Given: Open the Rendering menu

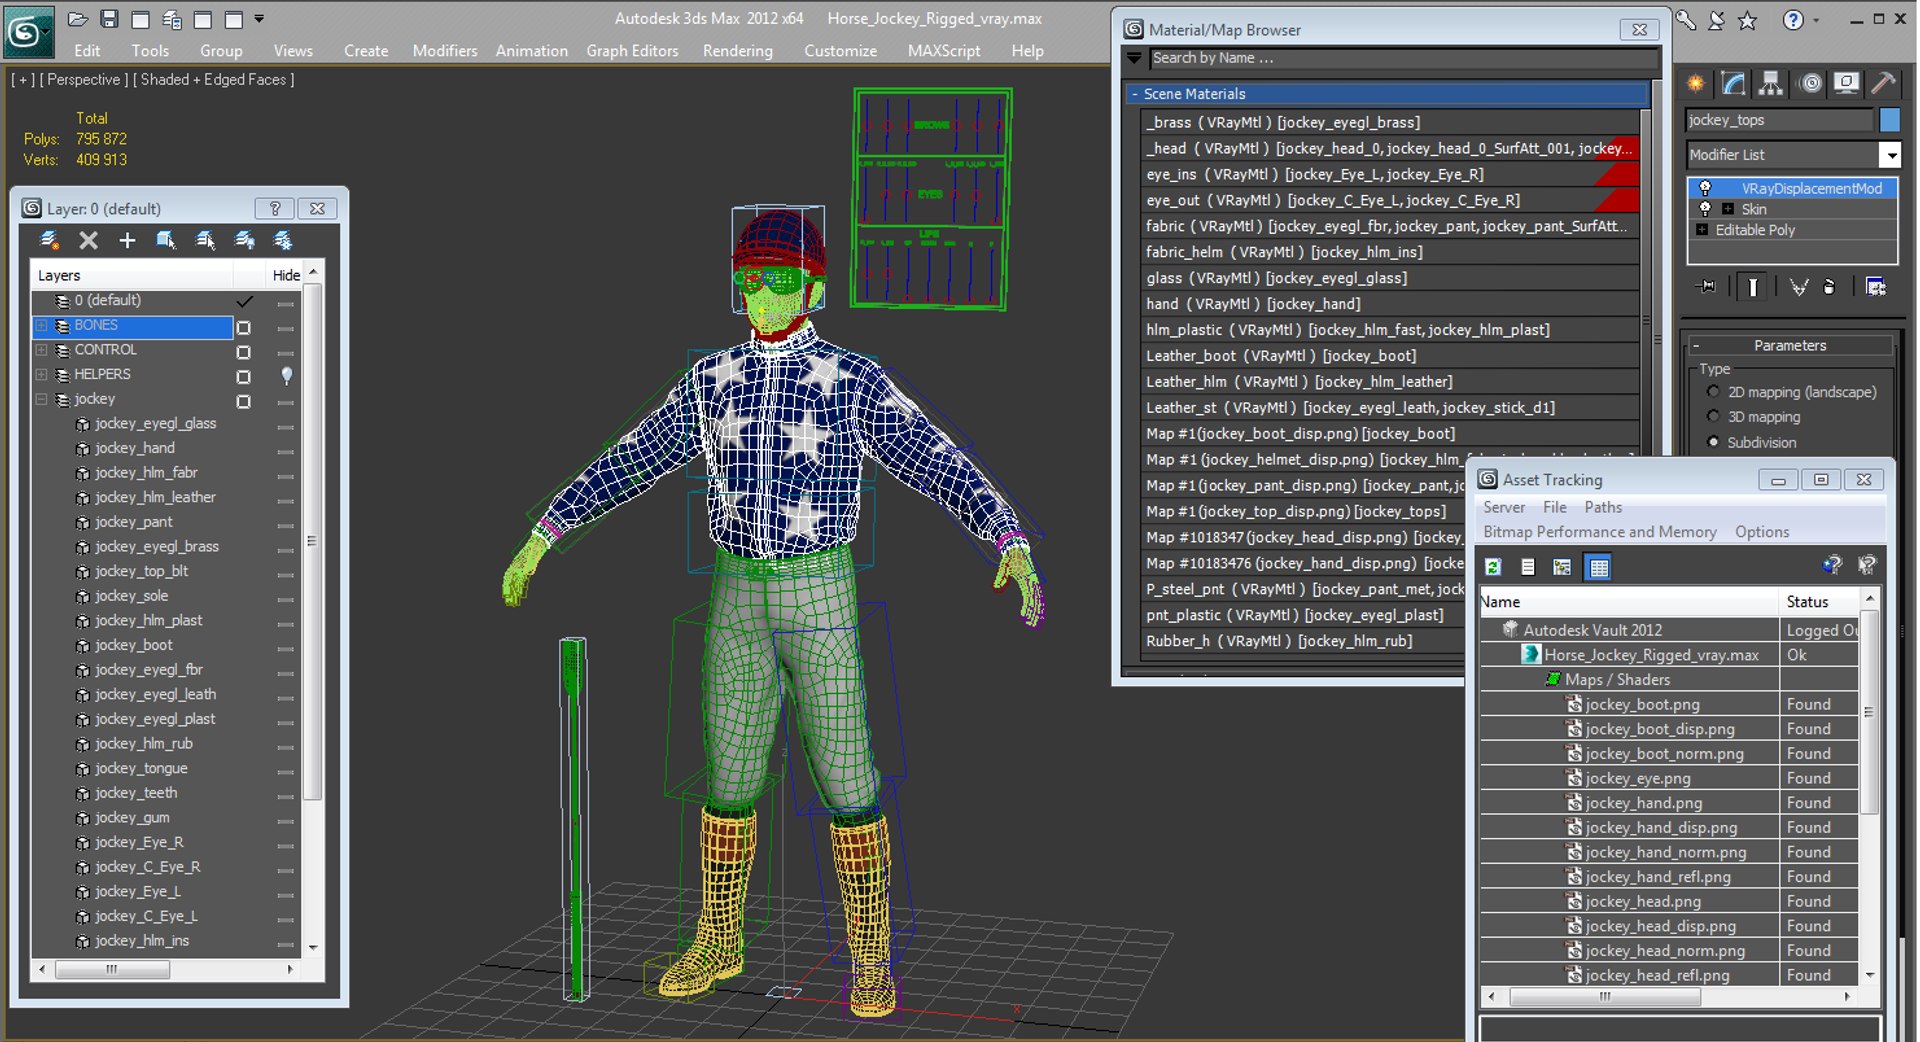Looking at the screenshot, I should (x=738, y=51).
